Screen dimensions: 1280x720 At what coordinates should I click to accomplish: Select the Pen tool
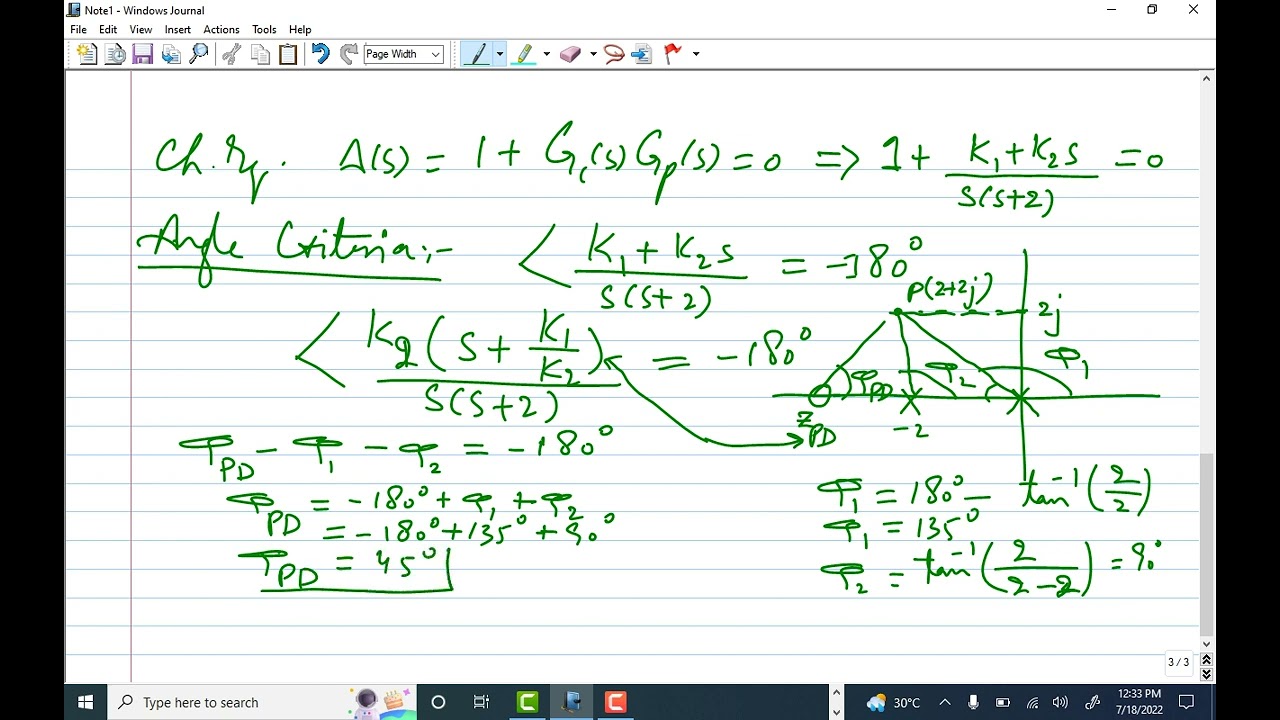[477, 54]
